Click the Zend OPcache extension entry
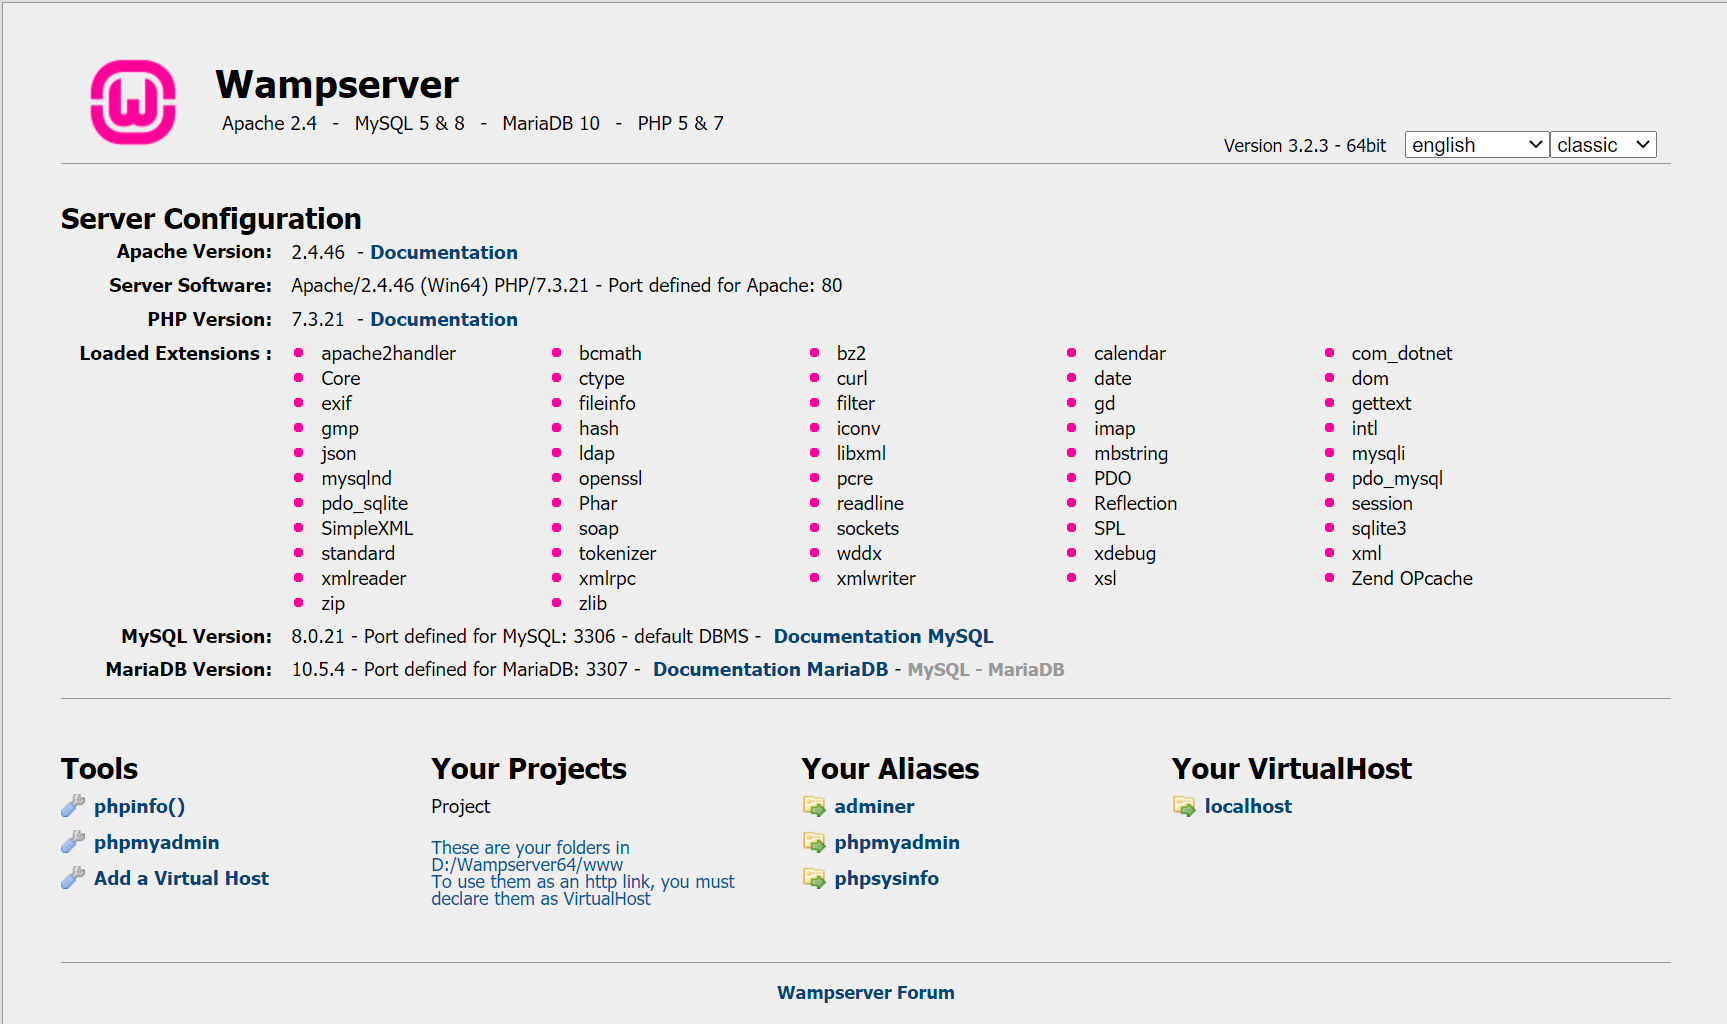Screen dimensions: 1727x1024 1411,578
